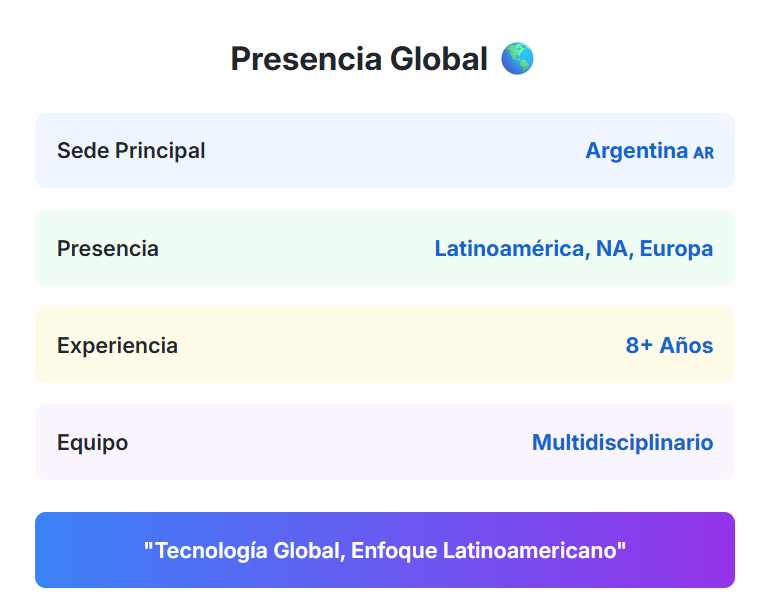763x615 pixels.
Task: Click the Equipo label
Action: click(x=92, y=443)
